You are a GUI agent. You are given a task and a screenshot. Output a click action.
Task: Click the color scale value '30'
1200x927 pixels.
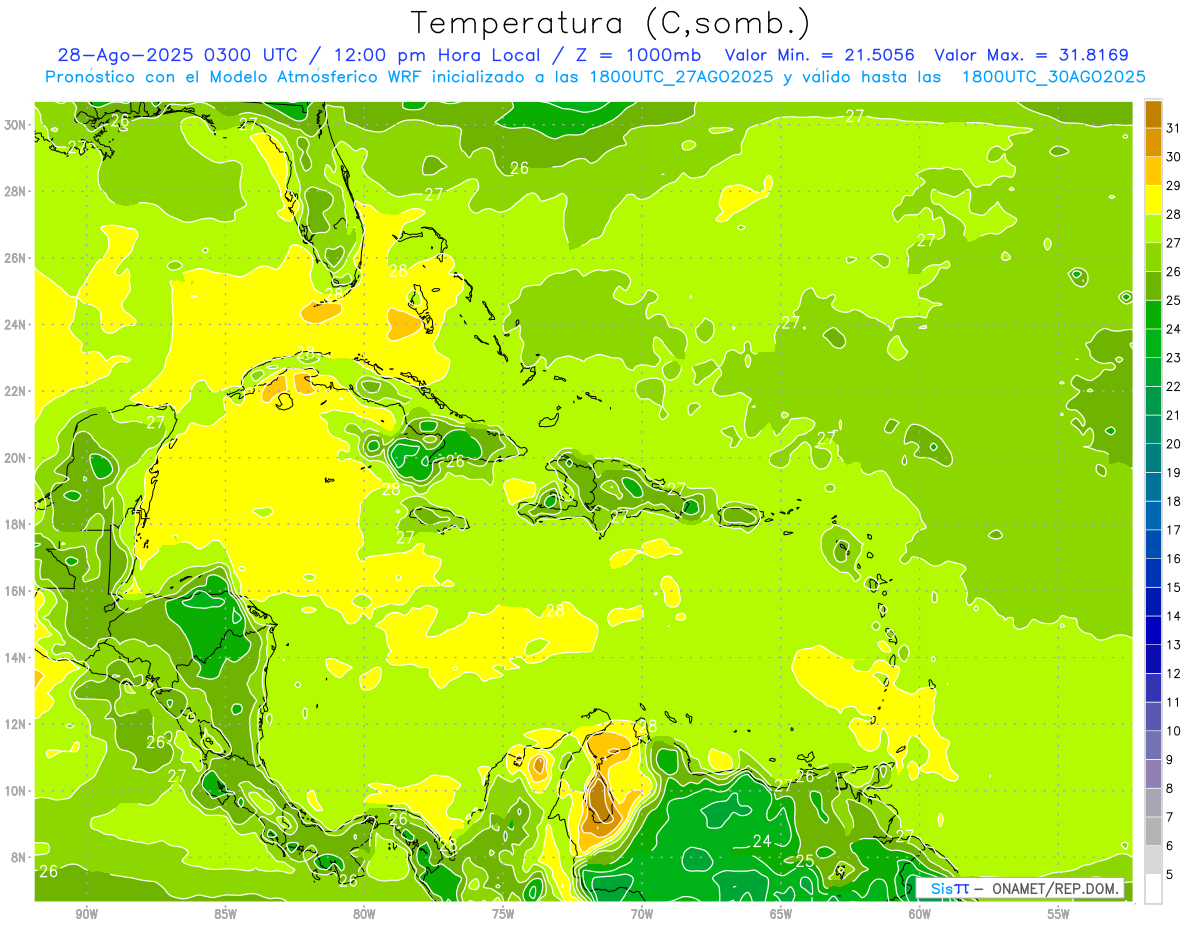point(1174,157)
